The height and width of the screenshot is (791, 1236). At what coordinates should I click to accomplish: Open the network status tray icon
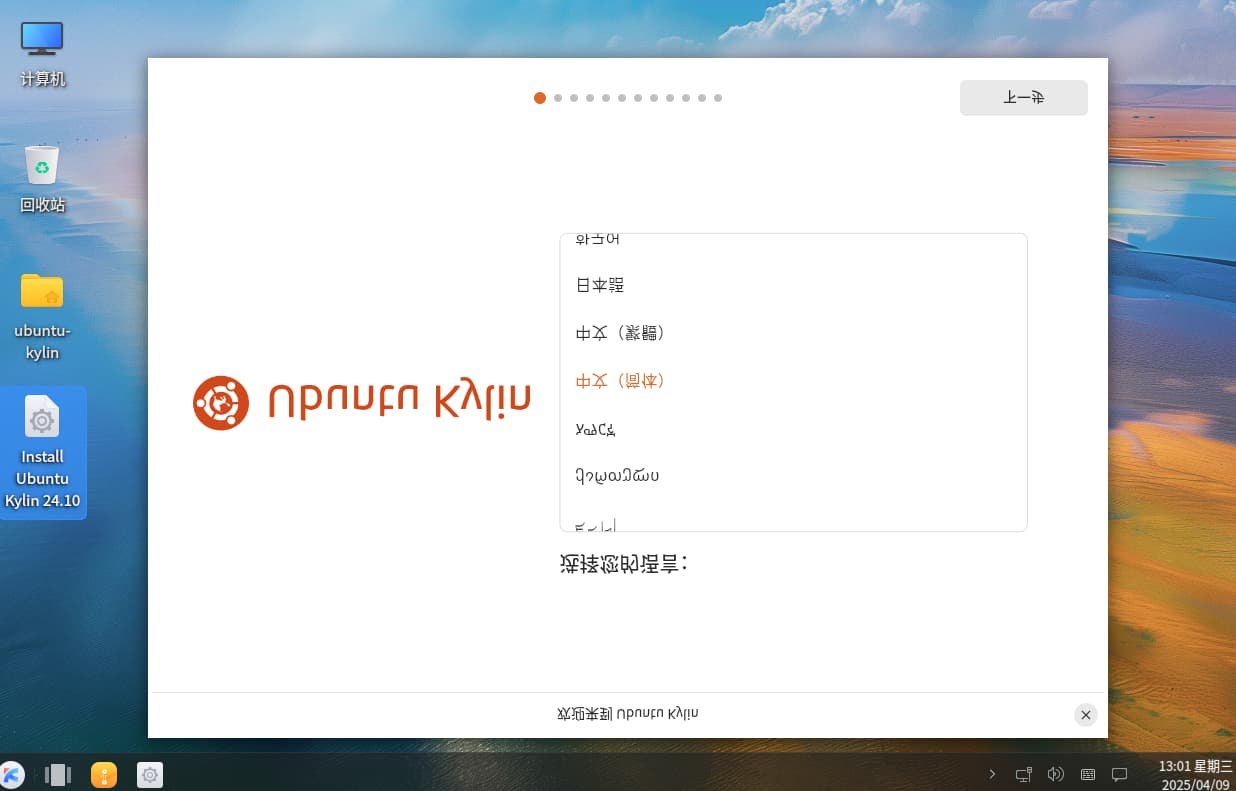click(x=1024, y=774)
